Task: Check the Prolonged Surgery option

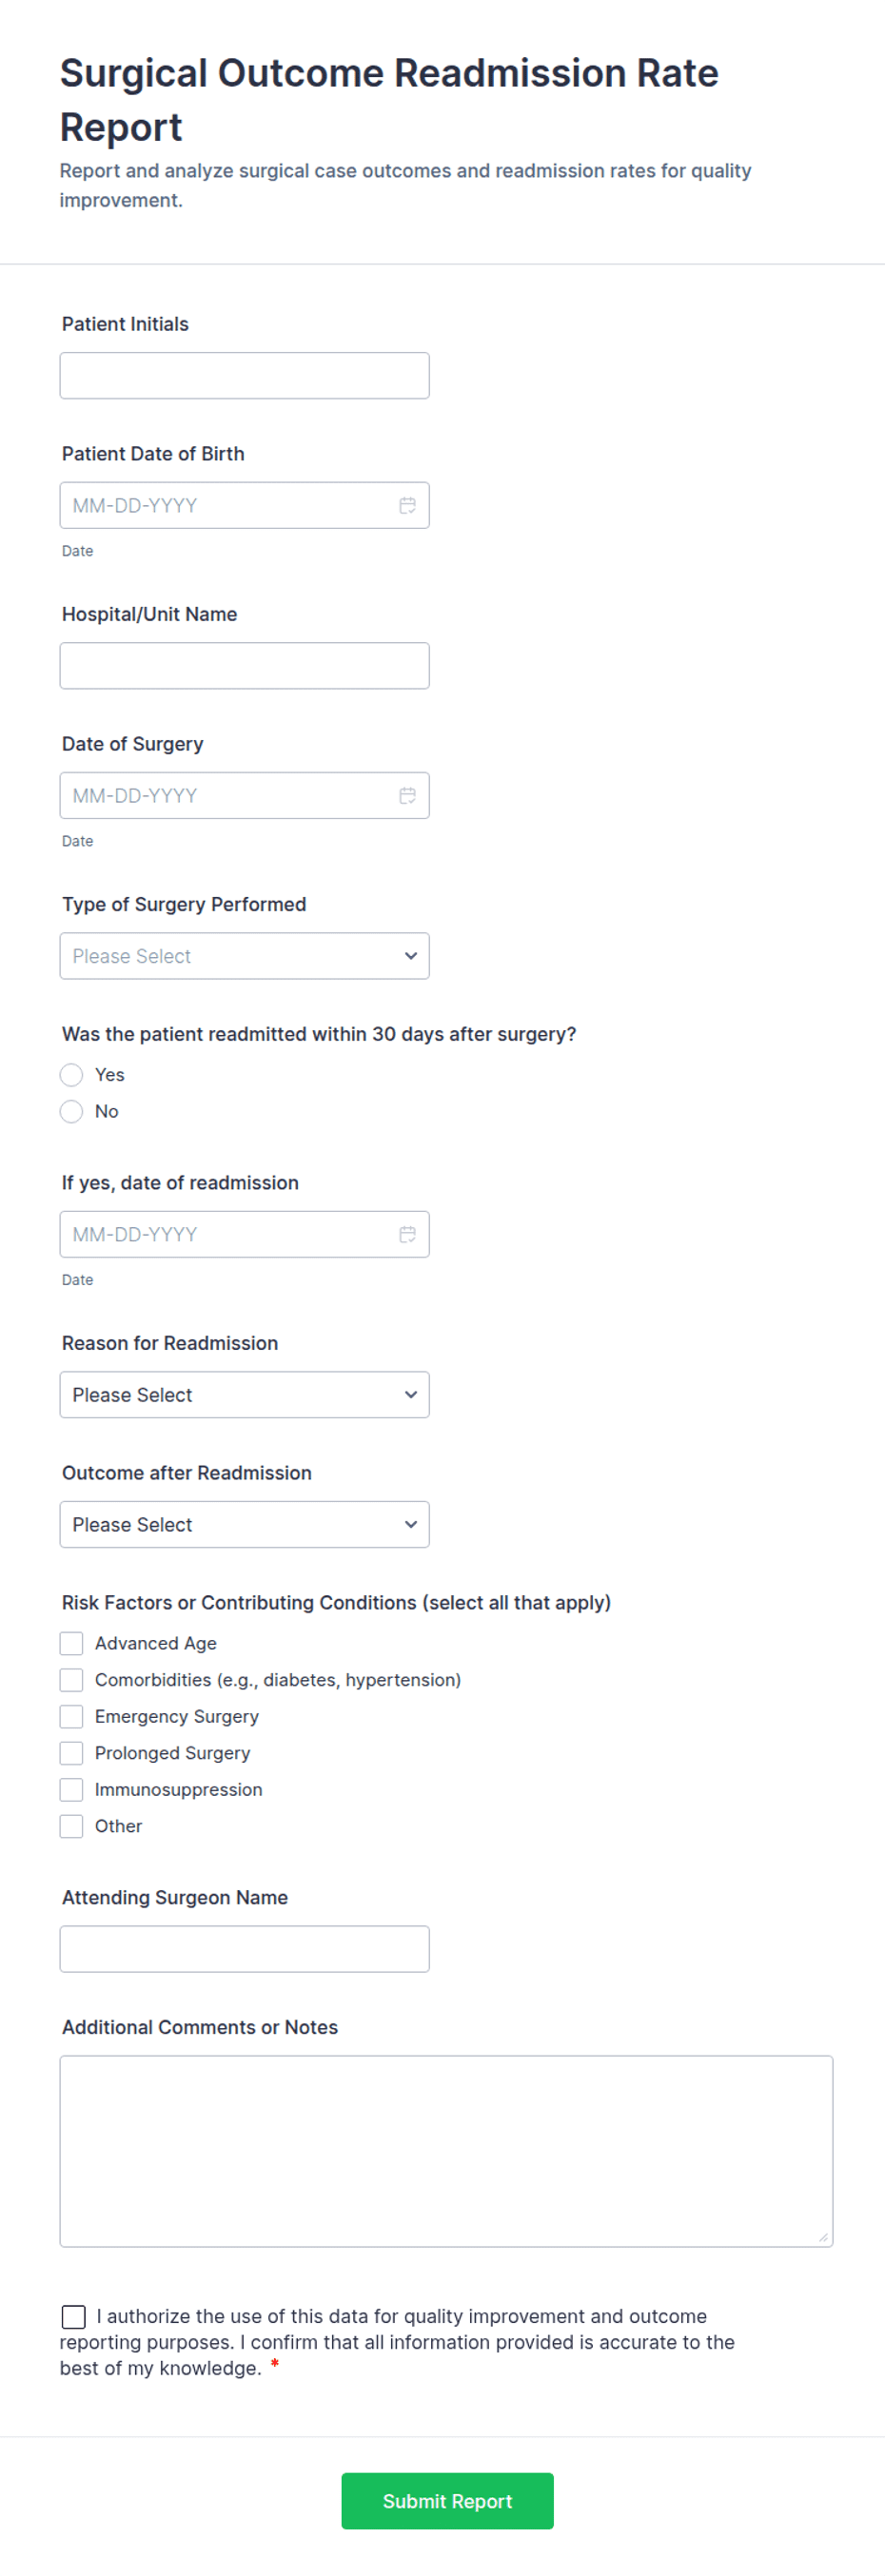Action: pyautogui.click(x=71, y=1753)
